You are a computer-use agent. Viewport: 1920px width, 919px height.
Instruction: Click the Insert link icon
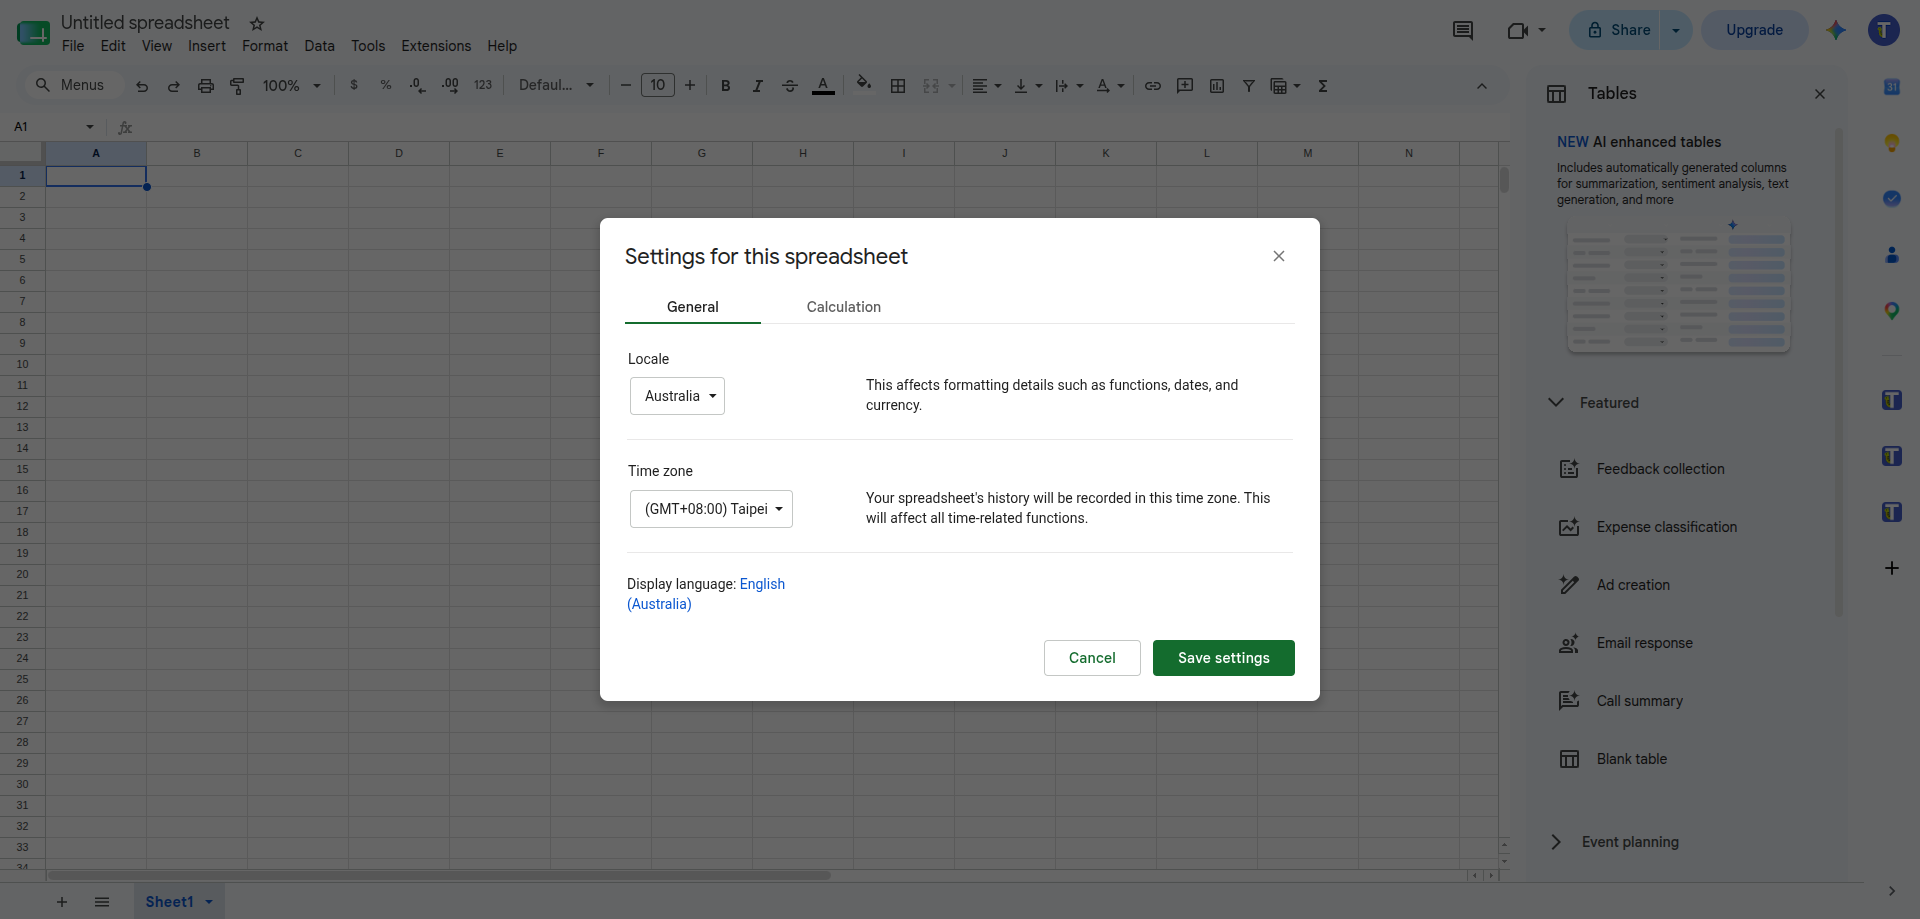[1153, 86]
